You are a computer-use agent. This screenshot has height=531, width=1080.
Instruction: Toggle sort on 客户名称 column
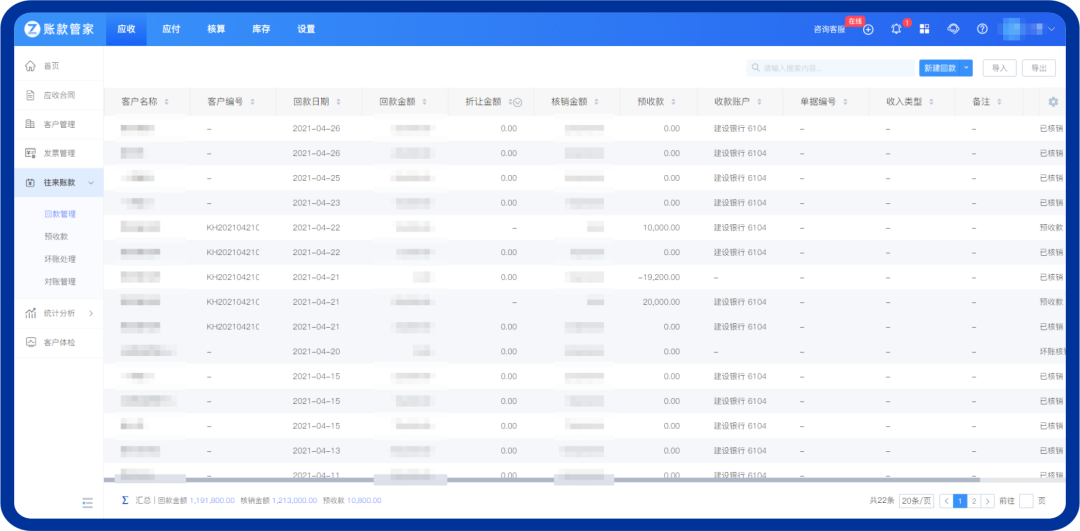pos(166,102)
